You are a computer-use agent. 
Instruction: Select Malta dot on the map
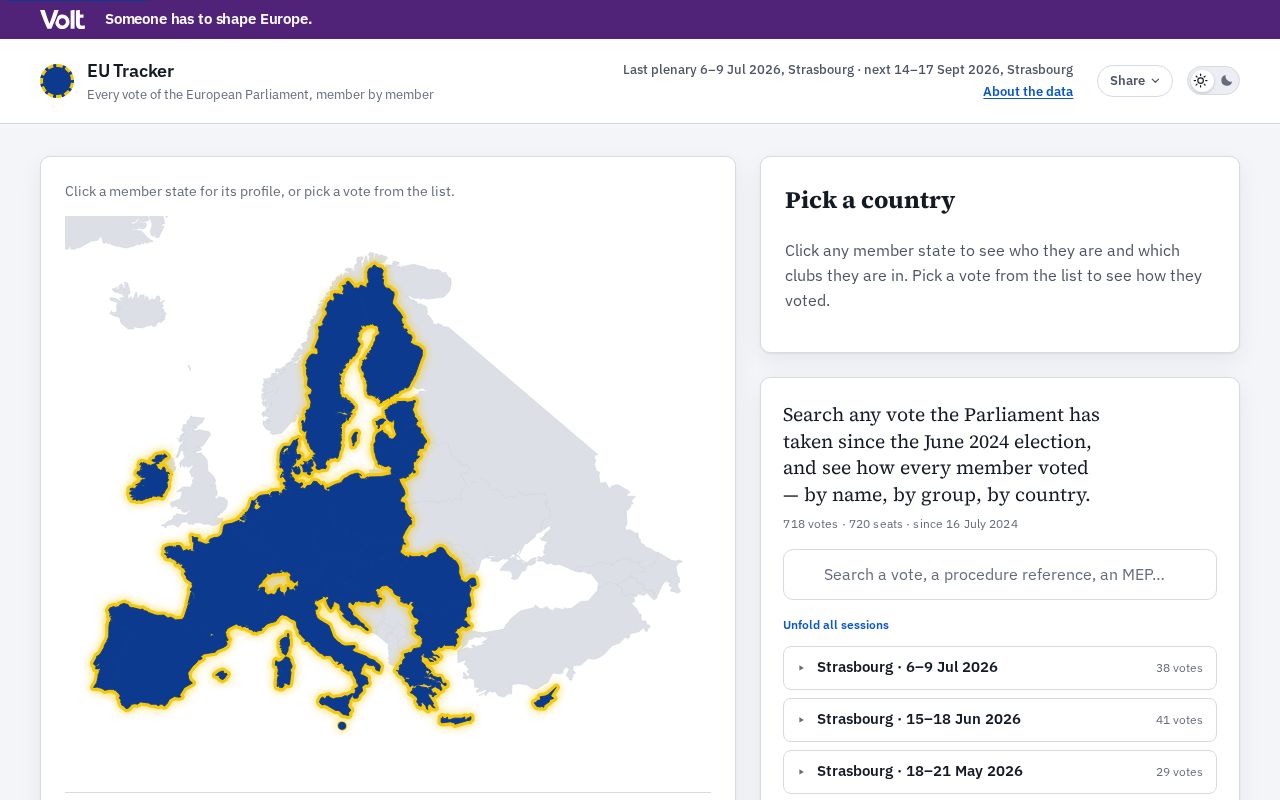pyautogui.click(x=342, y=726)
